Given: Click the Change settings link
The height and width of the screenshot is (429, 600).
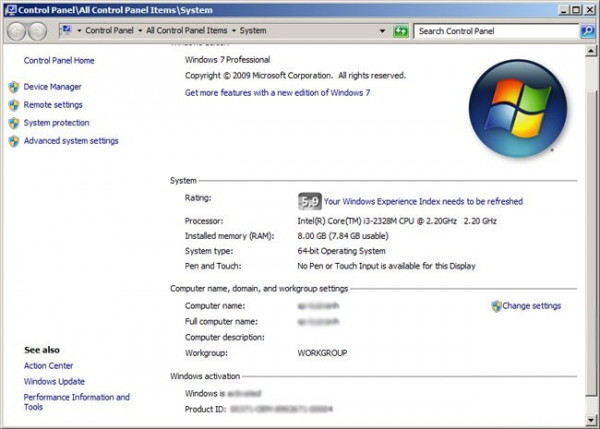Looking at the screenshot, I should pyautogui.click(x=532, y=306).
